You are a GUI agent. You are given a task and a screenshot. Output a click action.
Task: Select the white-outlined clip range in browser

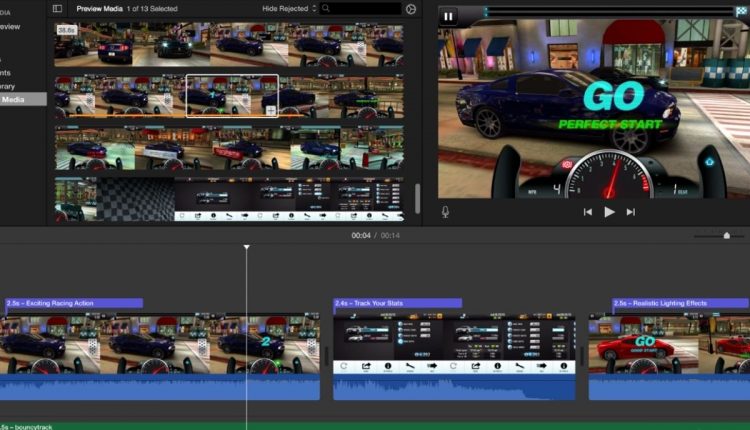tap(232, 96)
